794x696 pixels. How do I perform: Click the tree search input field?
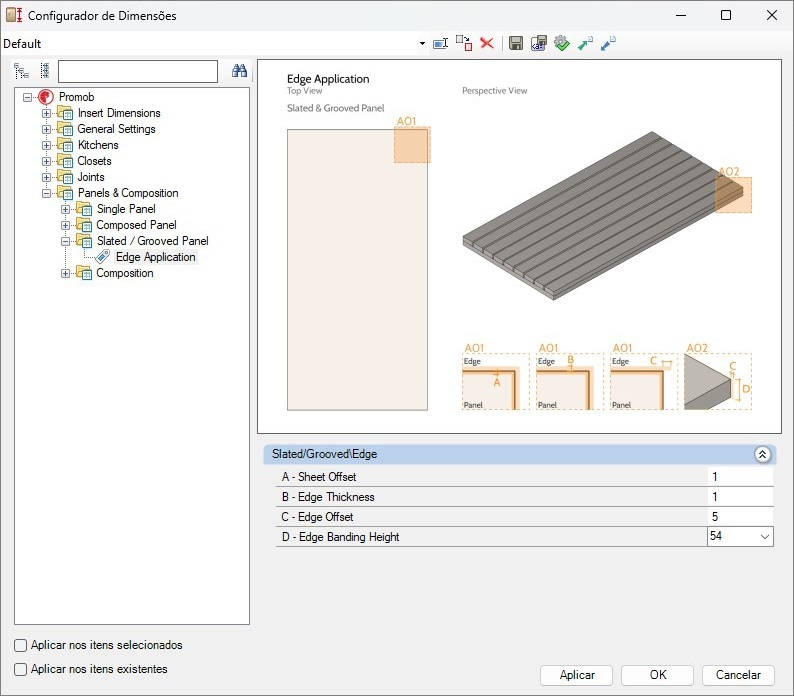(138, 71)
